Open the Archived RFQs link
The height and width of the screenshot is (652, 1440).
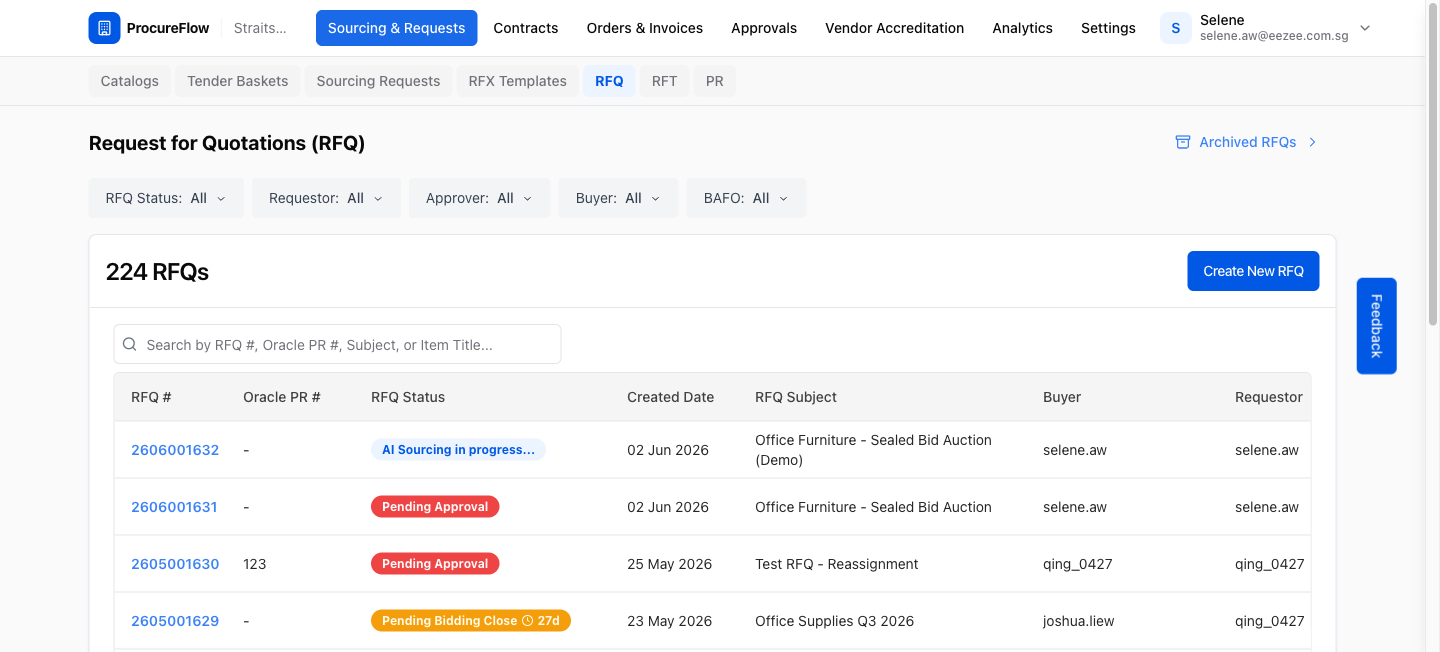1247,142
